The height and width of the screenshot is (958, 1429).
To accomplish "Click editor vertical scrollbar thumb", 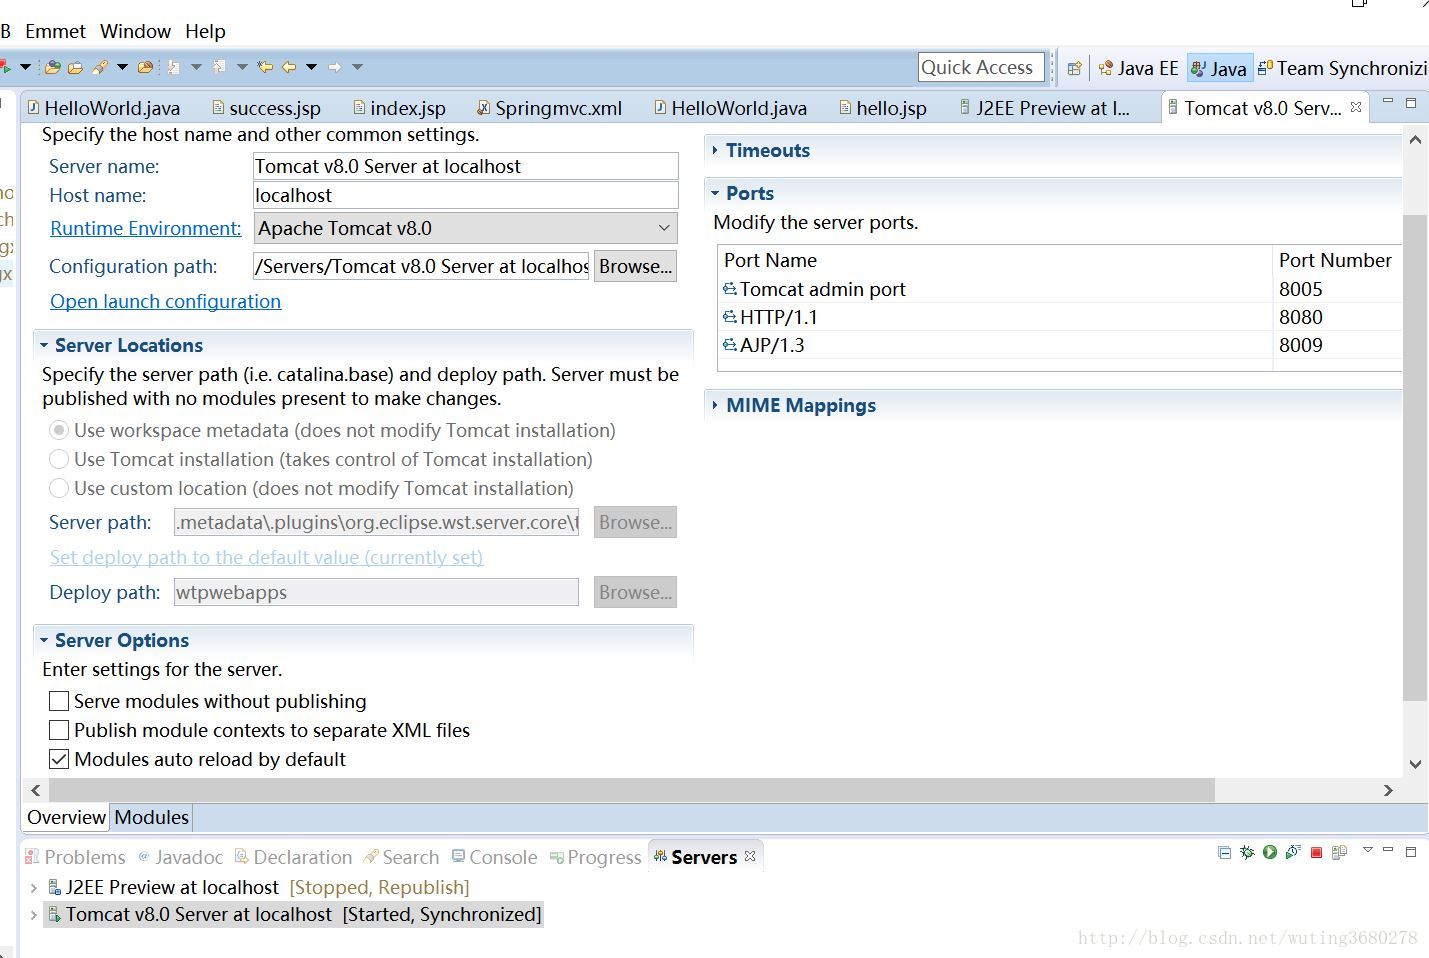I will point(1415,457).
